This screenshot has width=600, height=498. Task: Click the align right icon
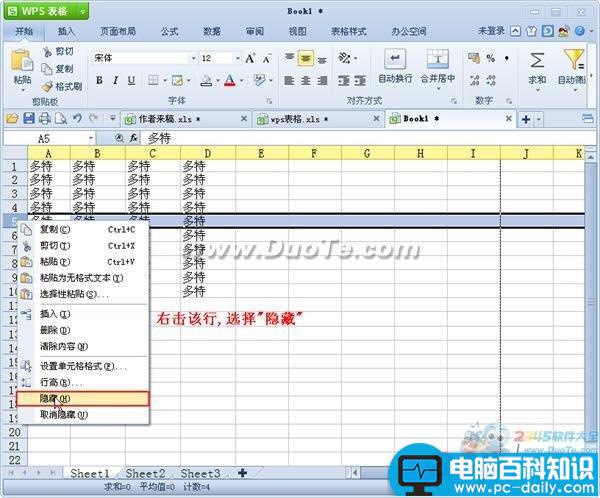(322, 80)
